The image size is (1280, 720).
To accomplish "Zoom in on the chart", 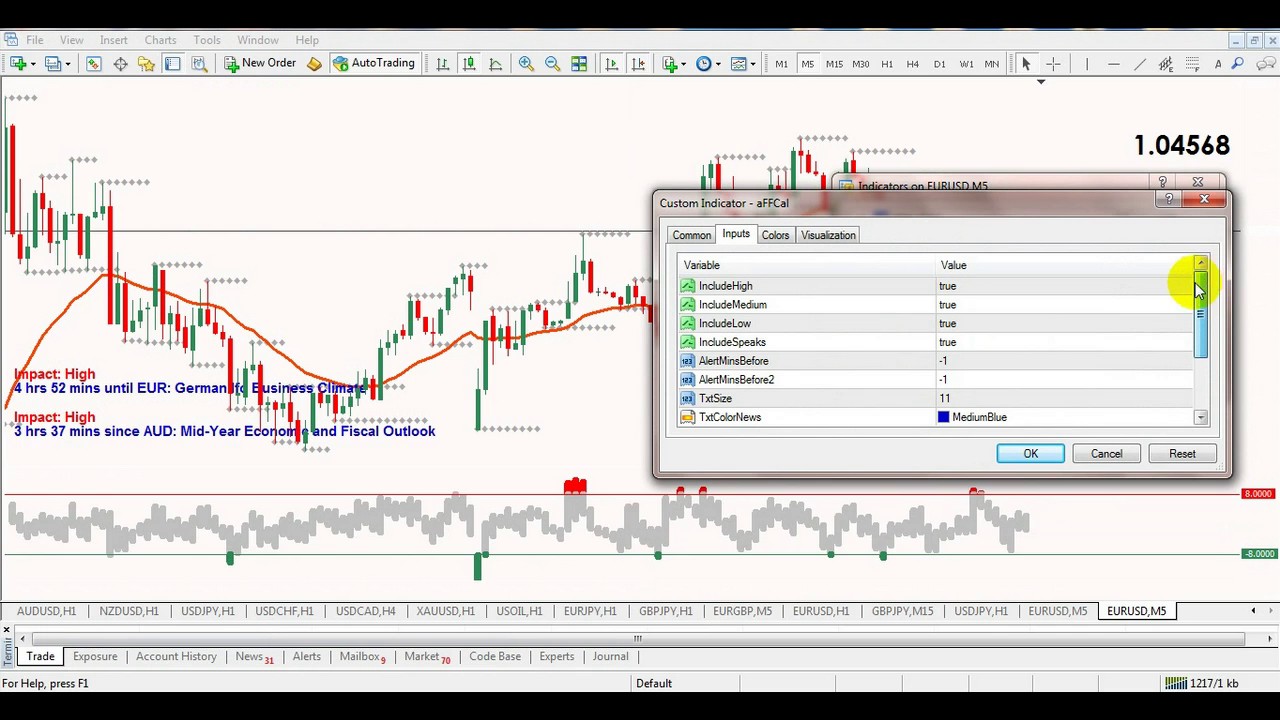I will (526, 64).
